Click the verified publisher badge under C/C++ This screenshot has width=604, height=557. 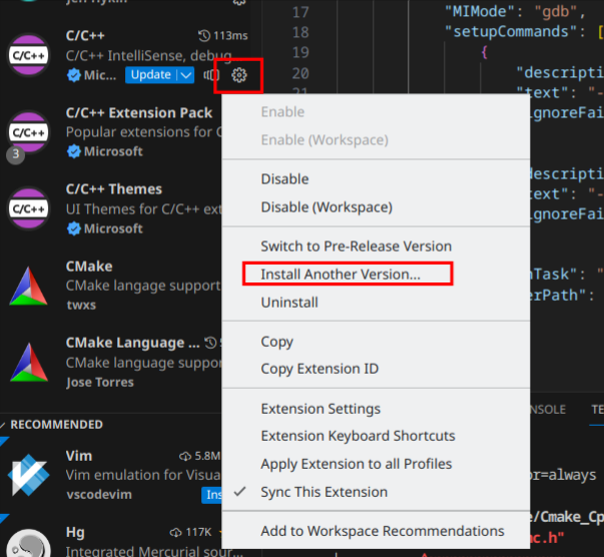[x=74, y=75]
